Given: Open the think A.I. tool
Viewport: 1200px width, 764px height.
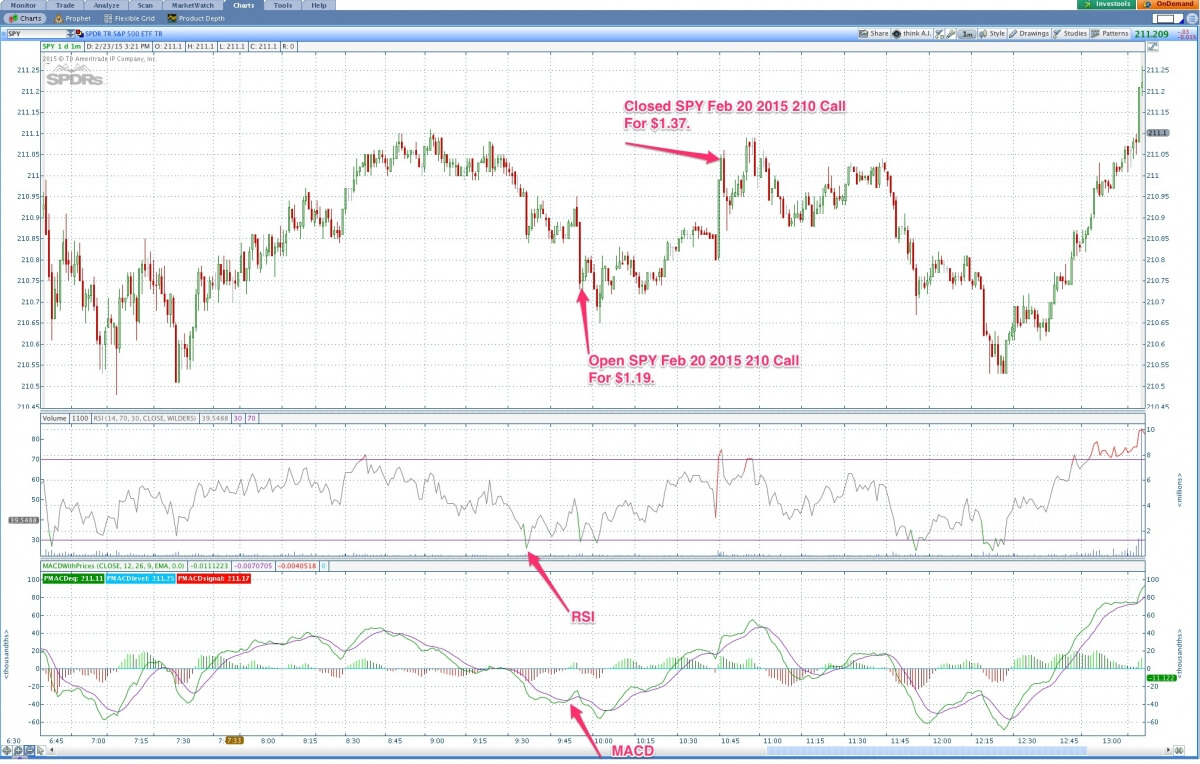Looking at the screenshot, I should tap(911, 34).
